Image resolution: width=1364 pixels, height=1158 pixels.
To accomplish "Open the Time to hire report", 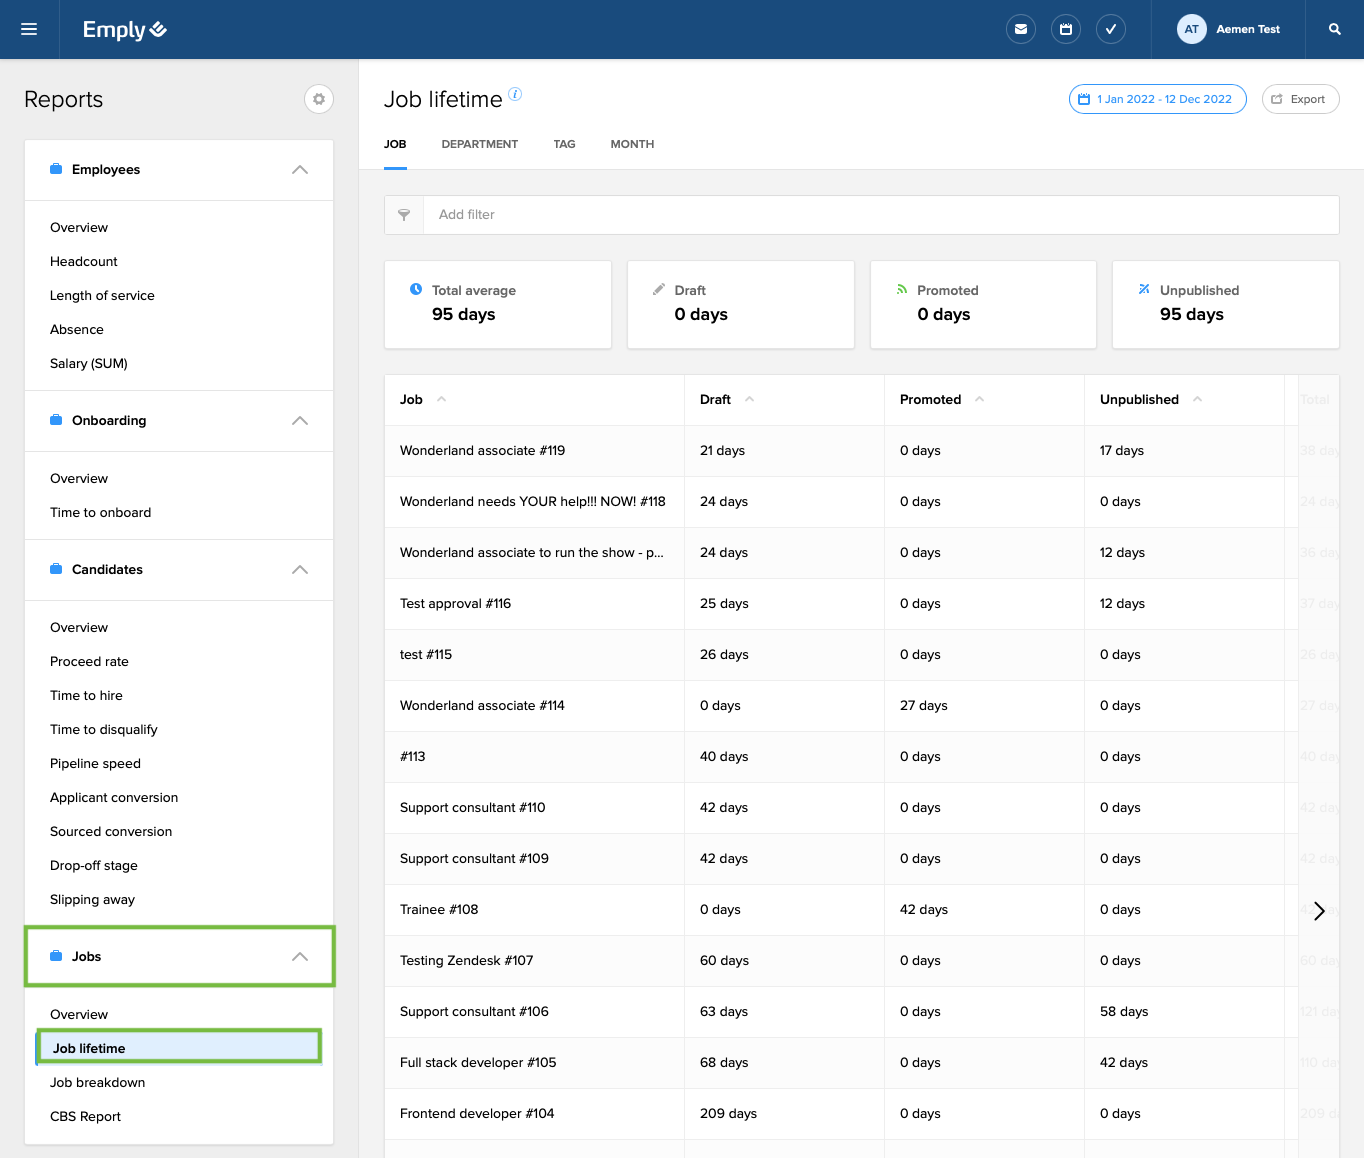I will click(86, 695).
